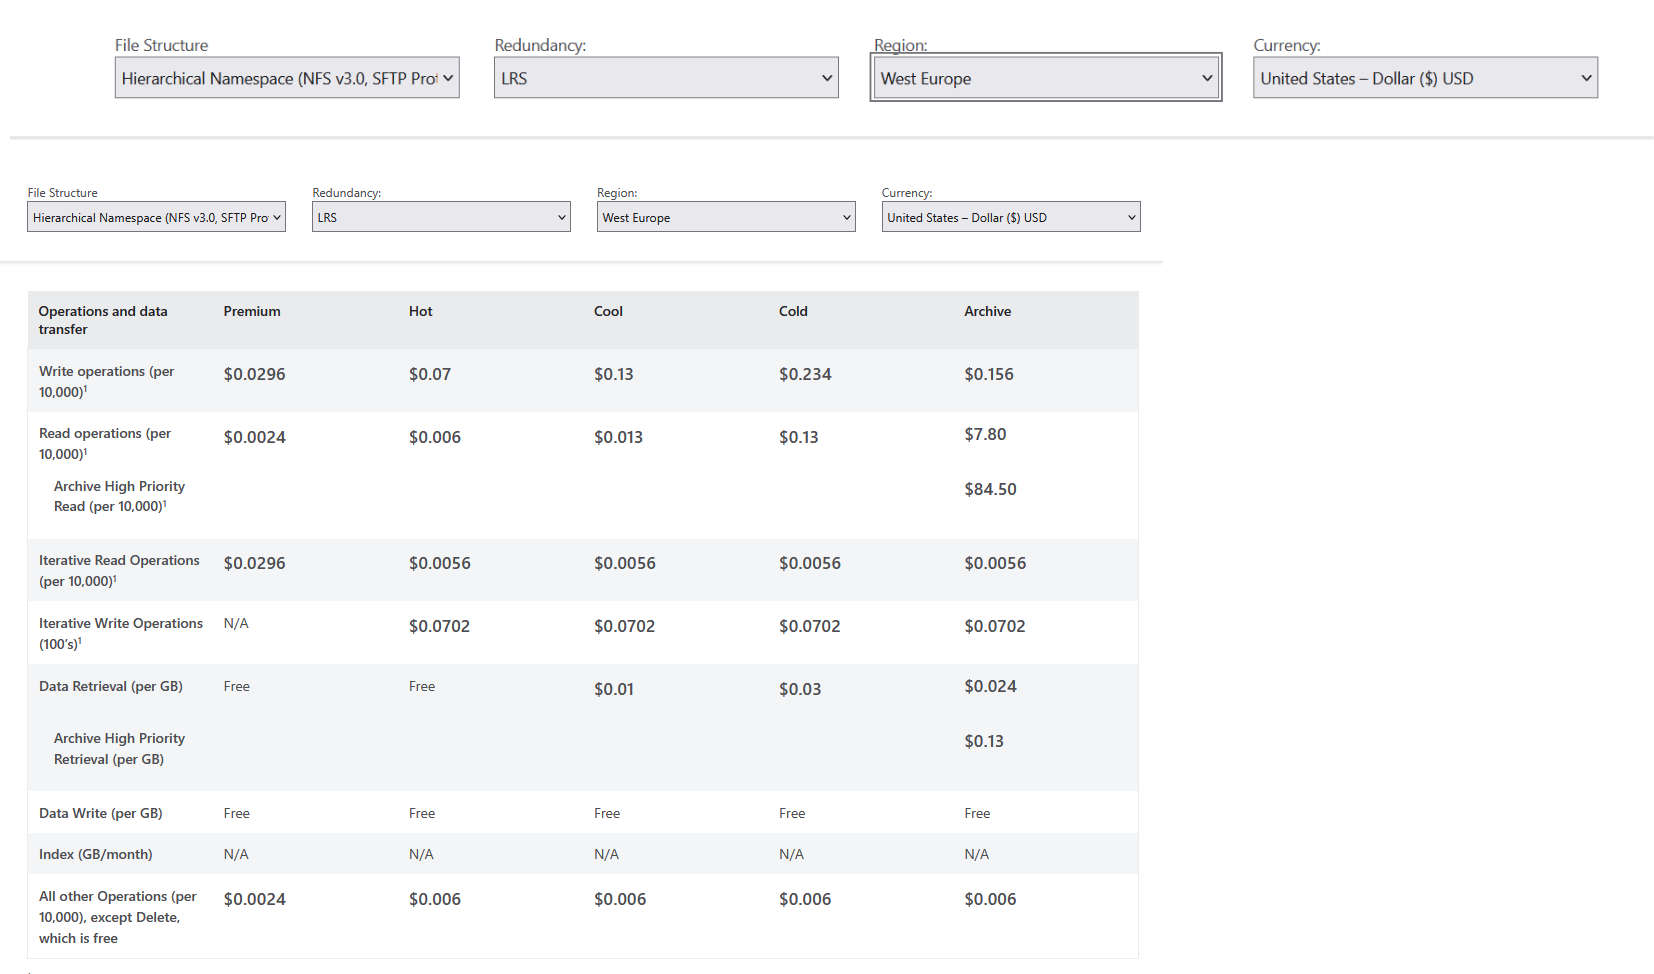Click the Index (GB/month) row label

(95, 854)
